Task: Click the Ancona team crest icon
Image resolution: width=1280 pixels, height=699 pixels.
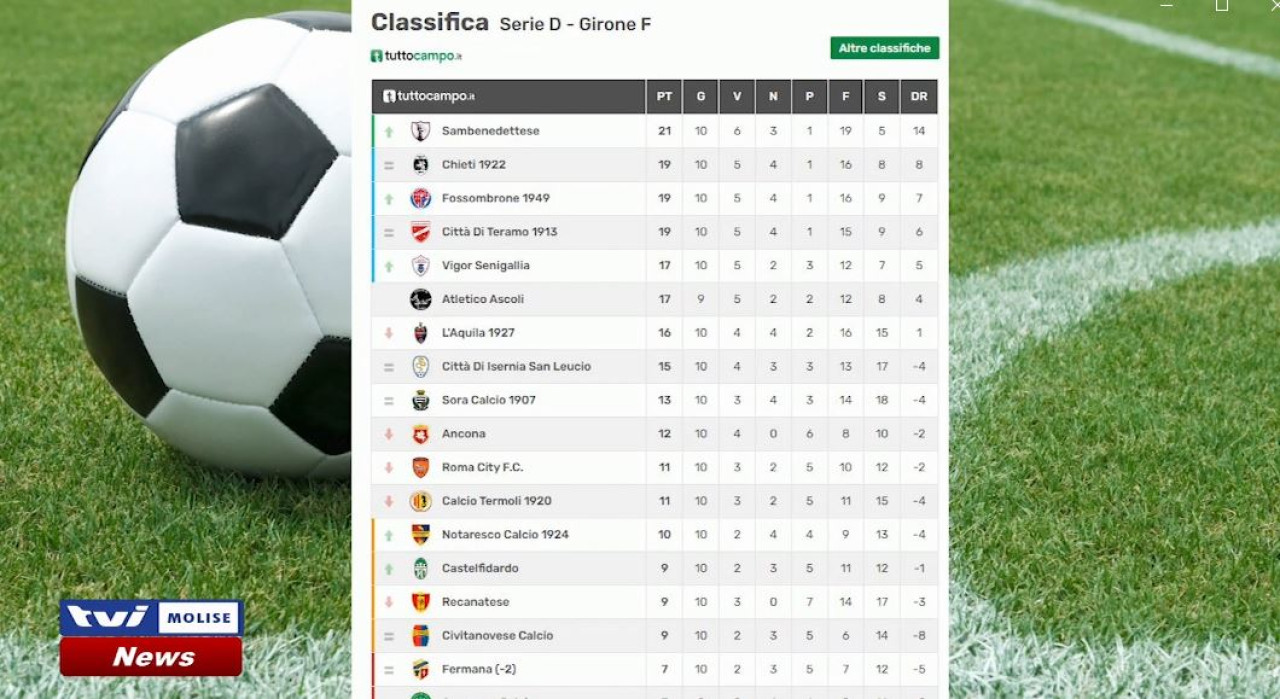Action: (421, 434)
